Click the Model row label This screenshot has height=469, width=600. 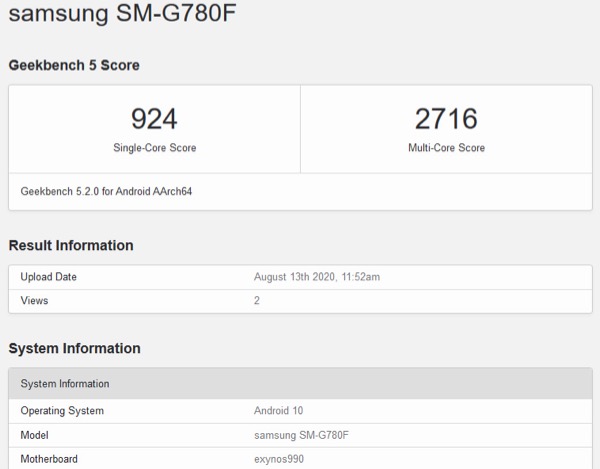tap(34, 435)
